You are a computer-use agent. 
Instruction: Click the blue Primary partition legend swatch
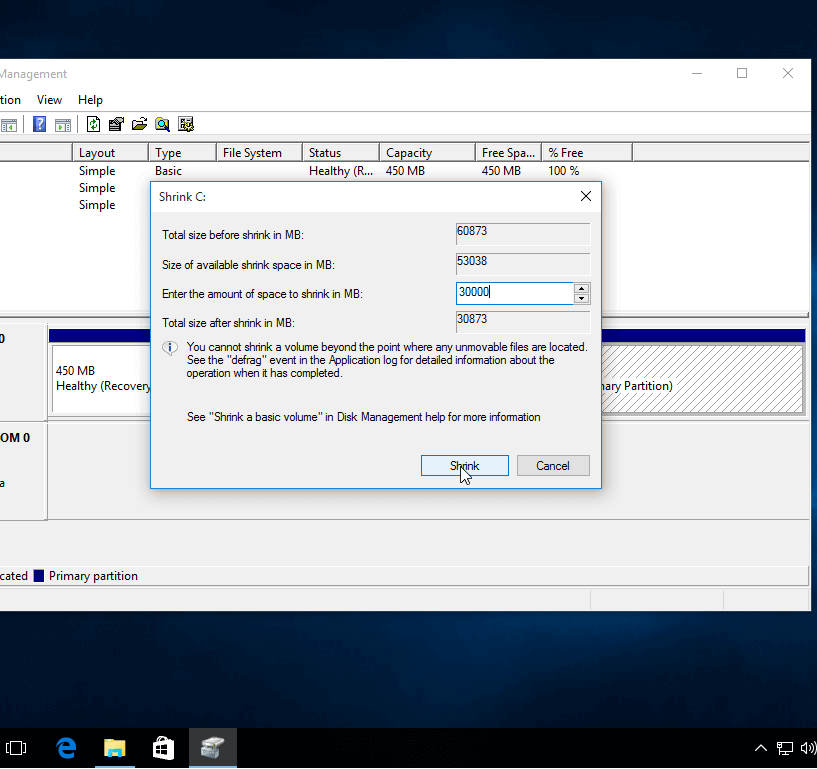(37, 575)
